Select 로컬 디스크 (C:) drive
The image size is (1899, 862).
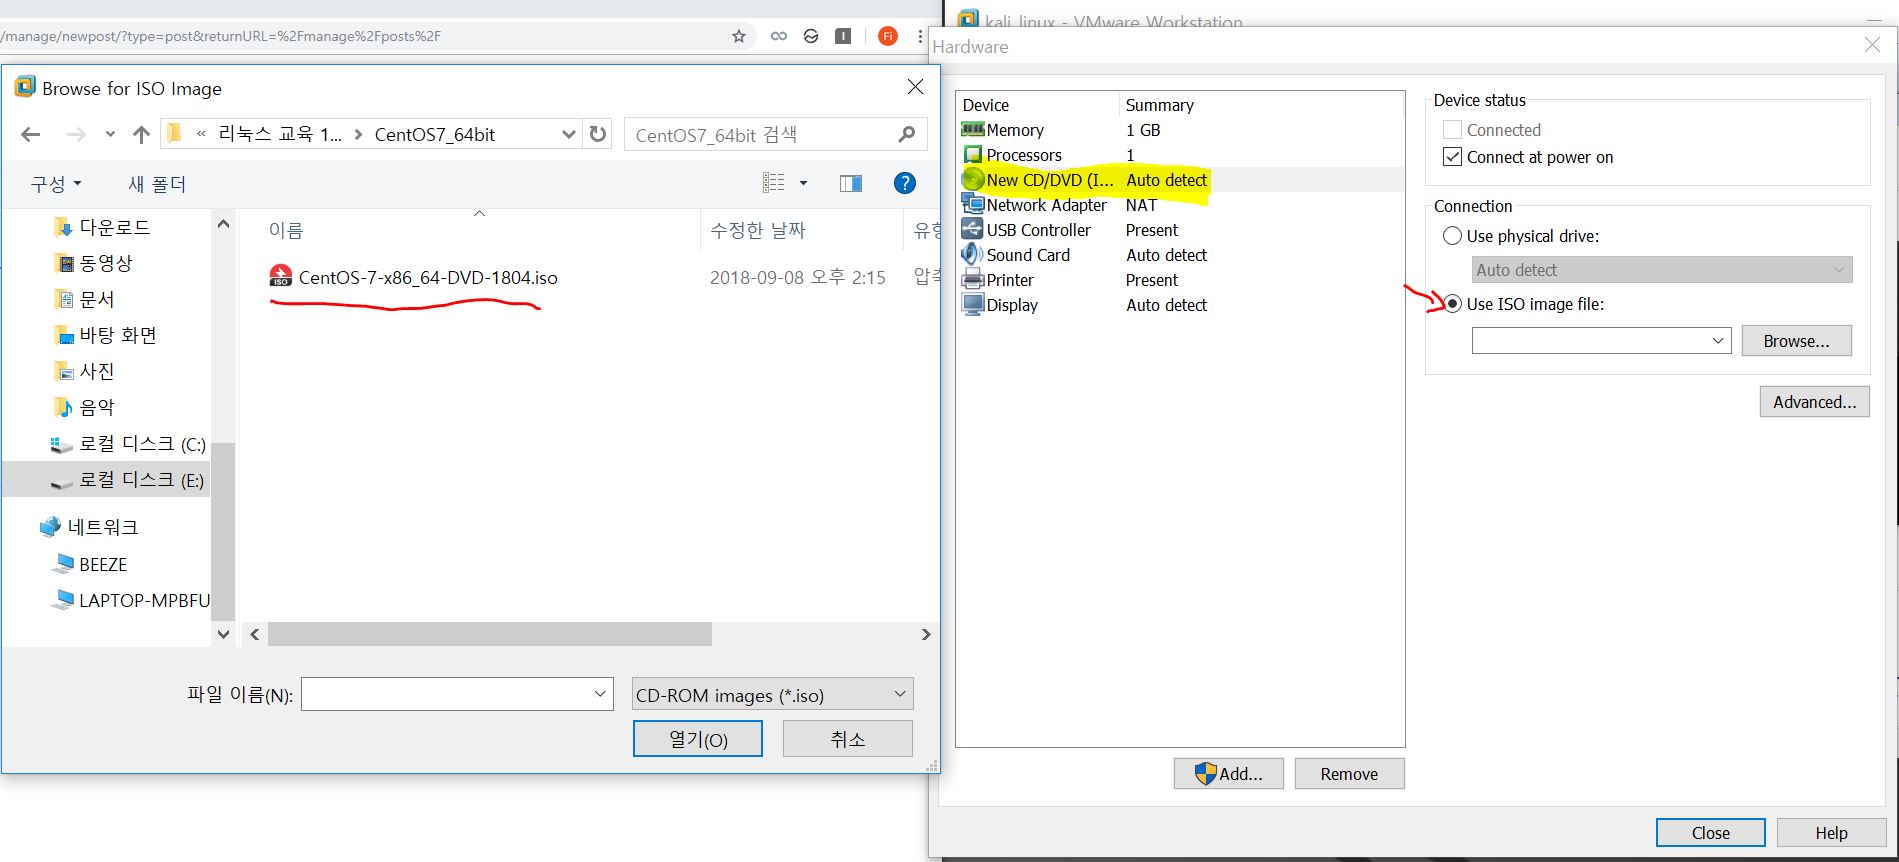[128, 444]
